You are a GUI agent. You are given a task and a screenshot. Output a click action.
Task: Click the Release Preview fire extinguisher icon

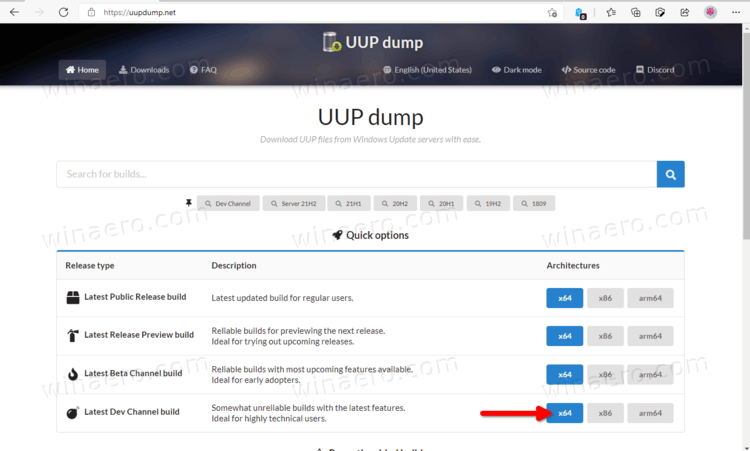[73, 336]
